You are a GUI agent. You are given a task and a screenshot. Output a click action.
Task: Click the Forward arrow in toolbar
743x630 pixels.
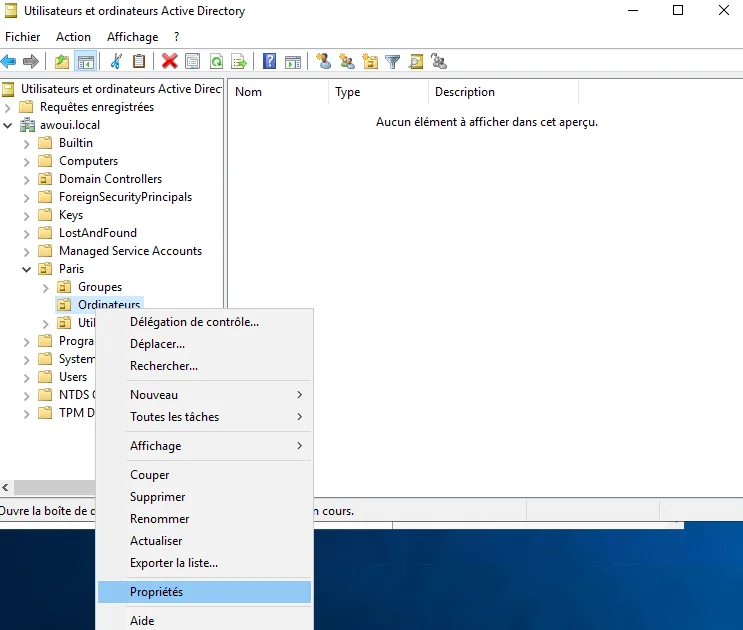coord(31,62)
